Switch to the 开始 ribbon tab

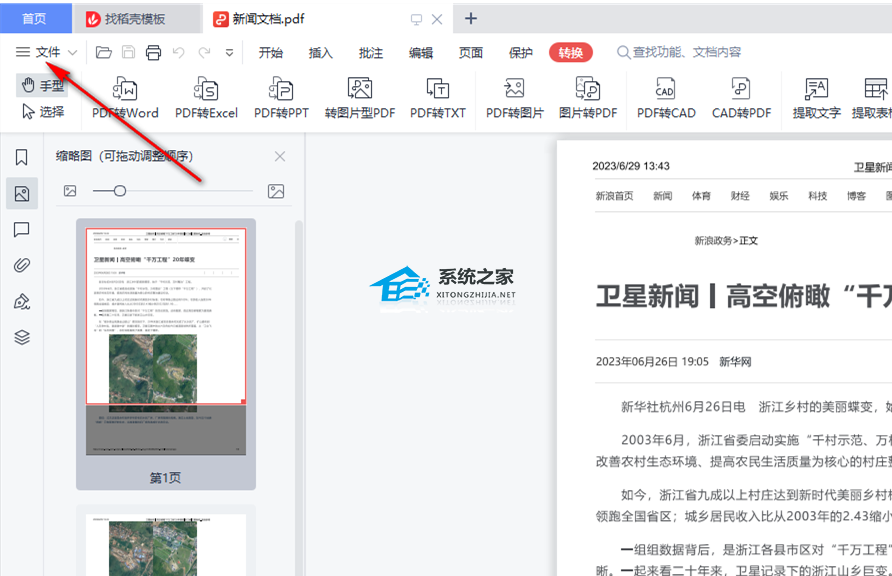click(271, 53)
